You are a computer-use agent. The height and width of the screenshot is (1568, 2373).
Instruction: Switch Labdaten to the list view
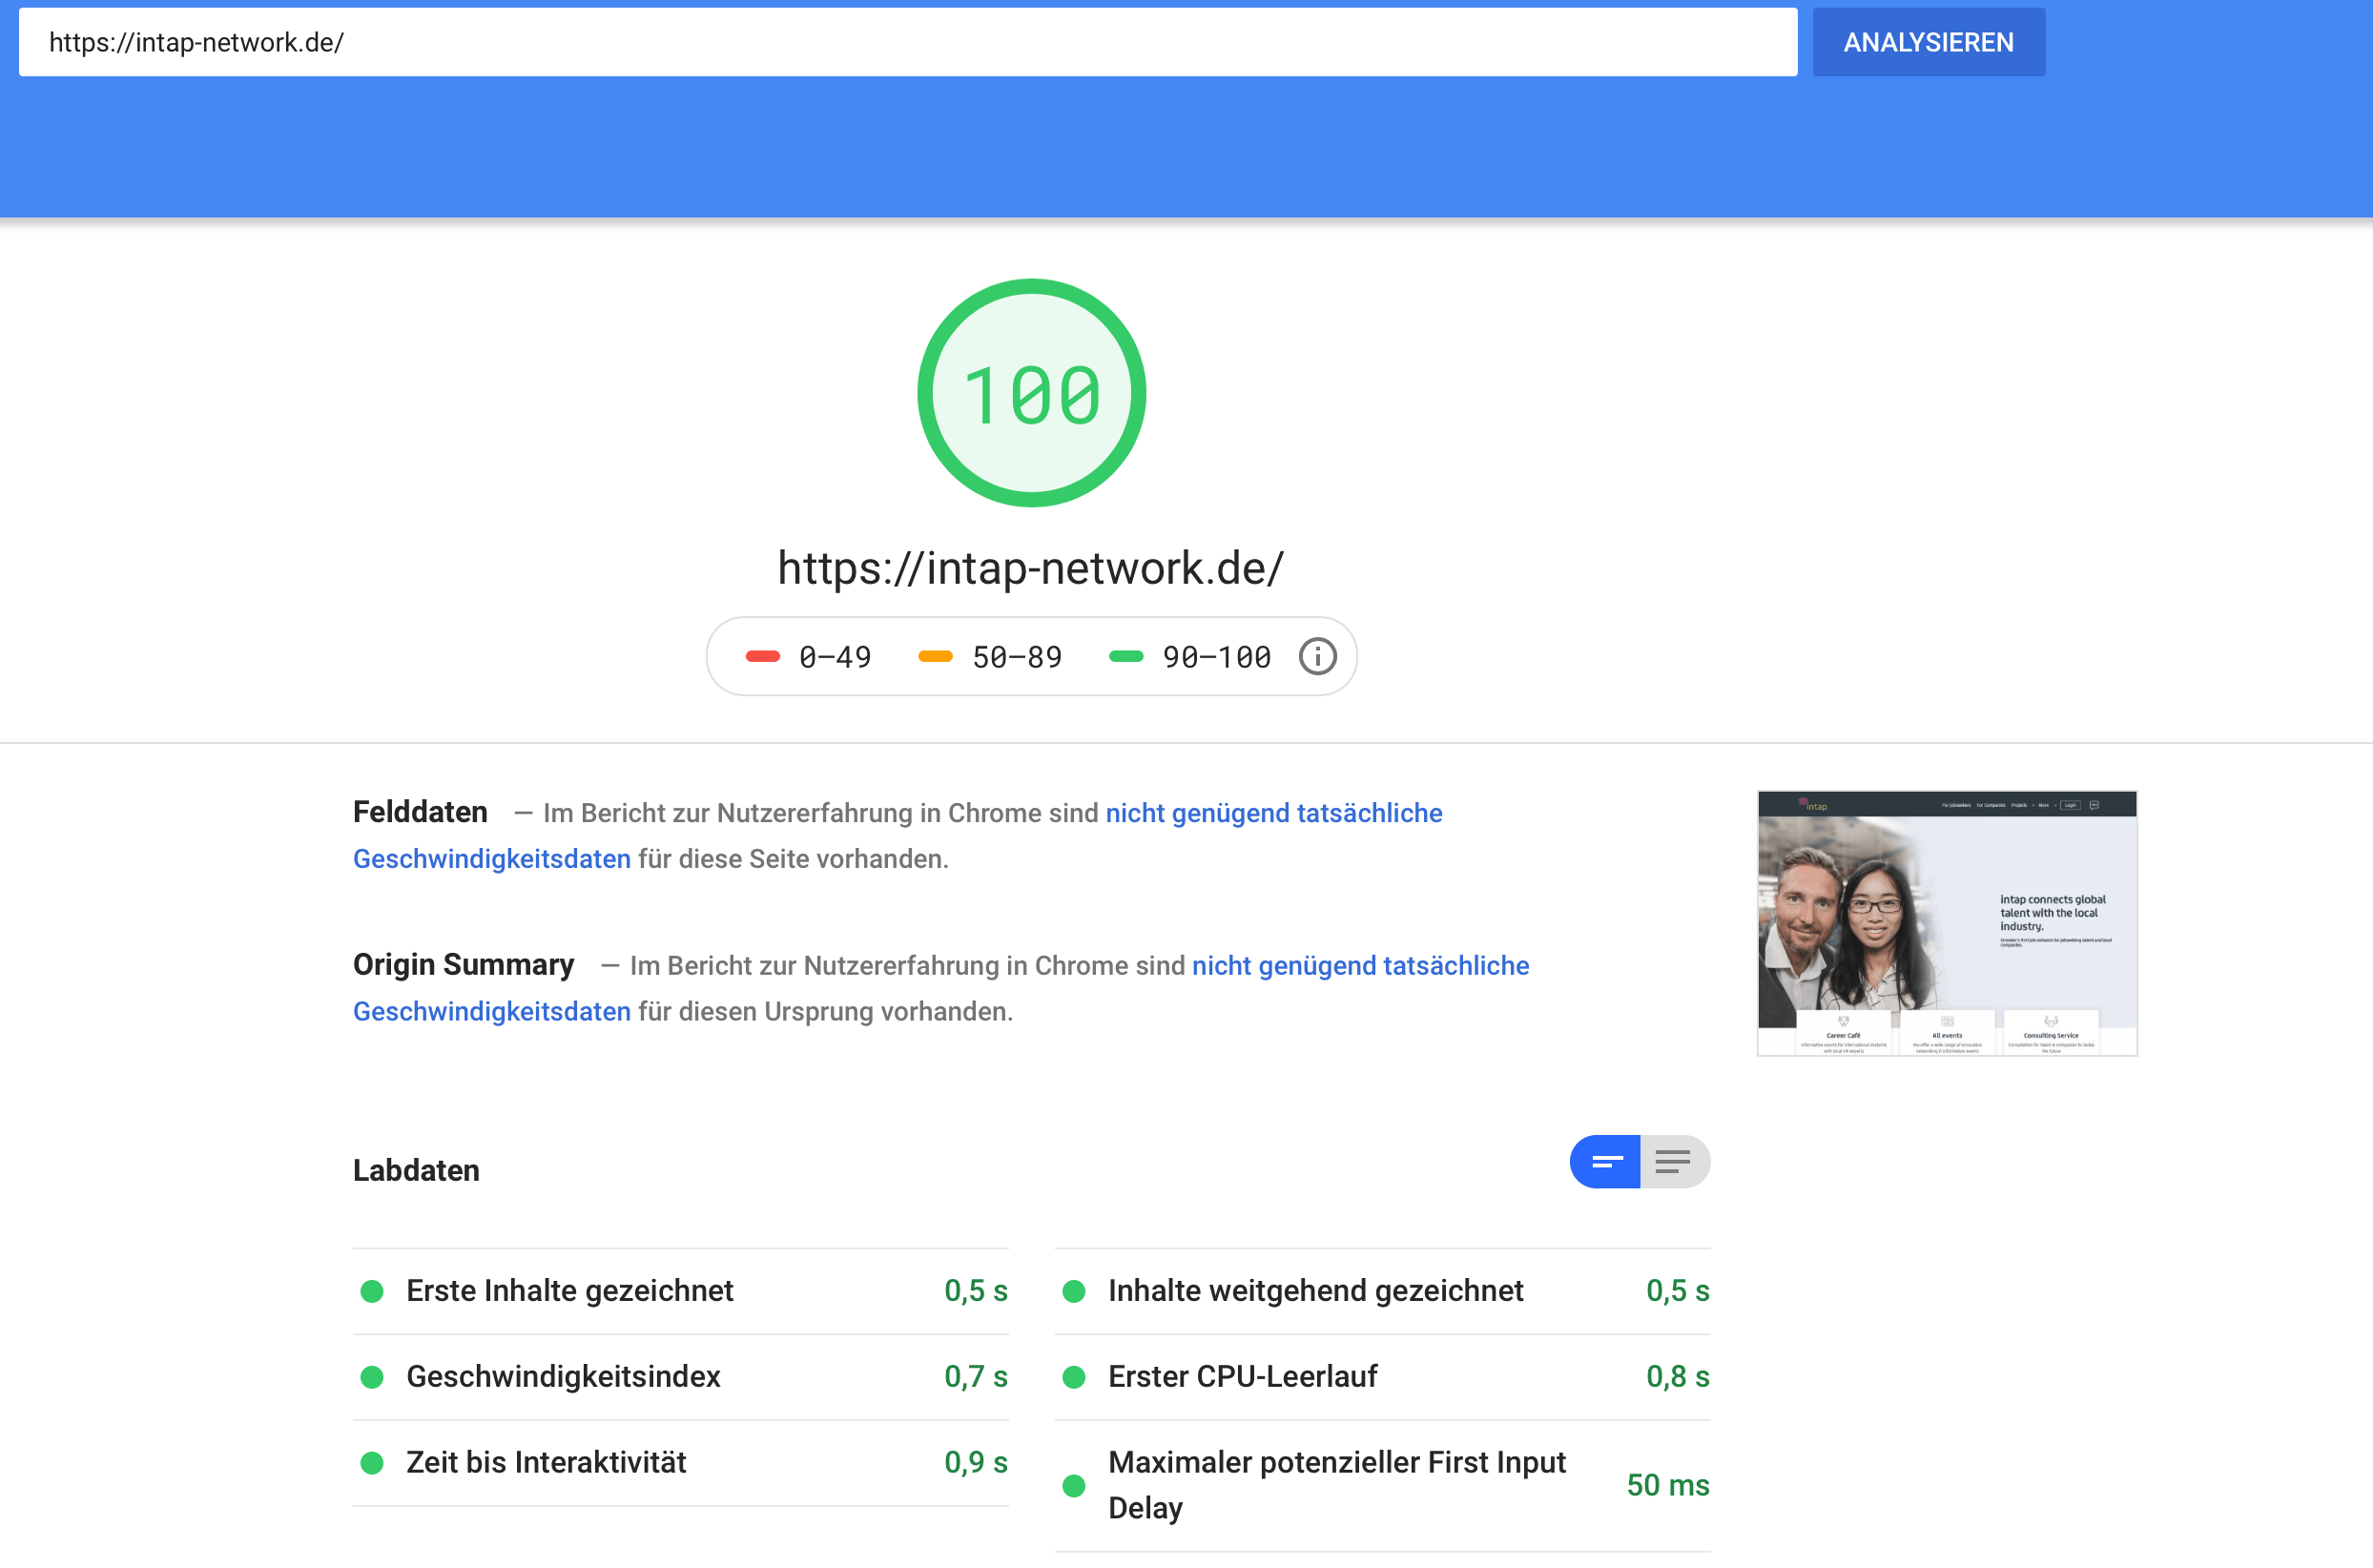(x=1671, y=1161)
